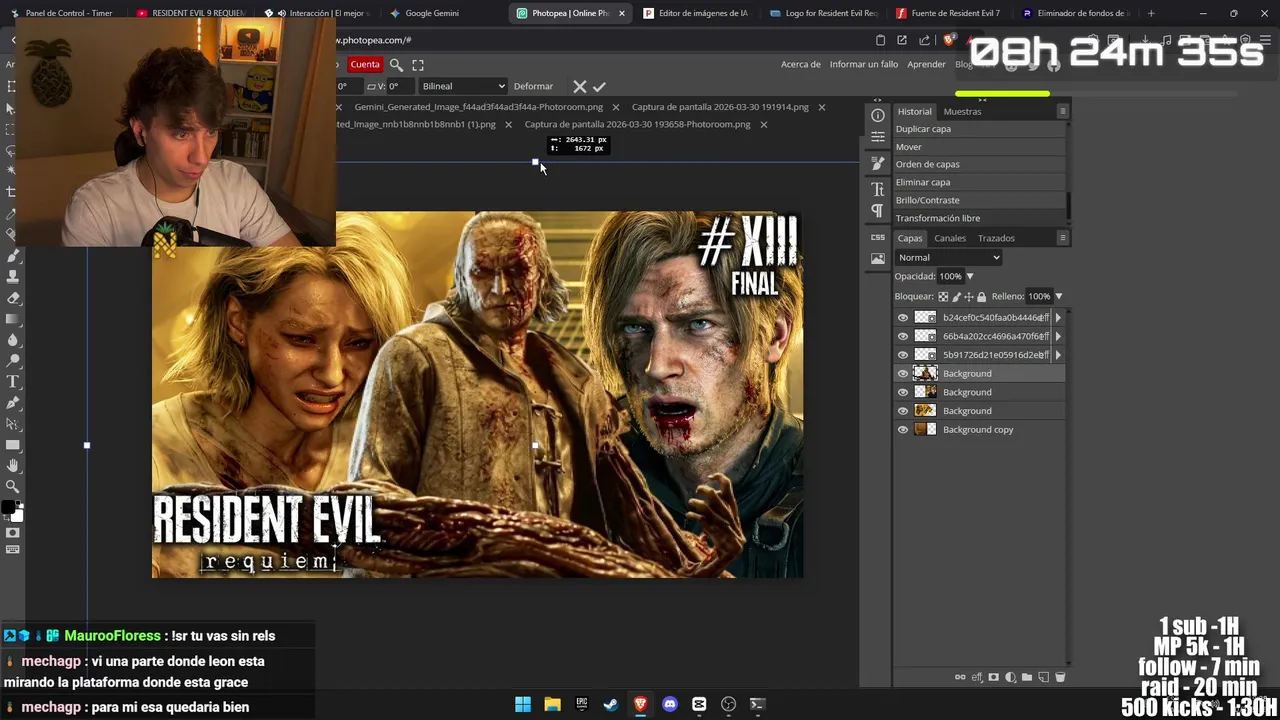This screenshot has height=720, width=1280.
Task: Open the Captura de pantalla 191914 document tab
Action: [720, 107]
